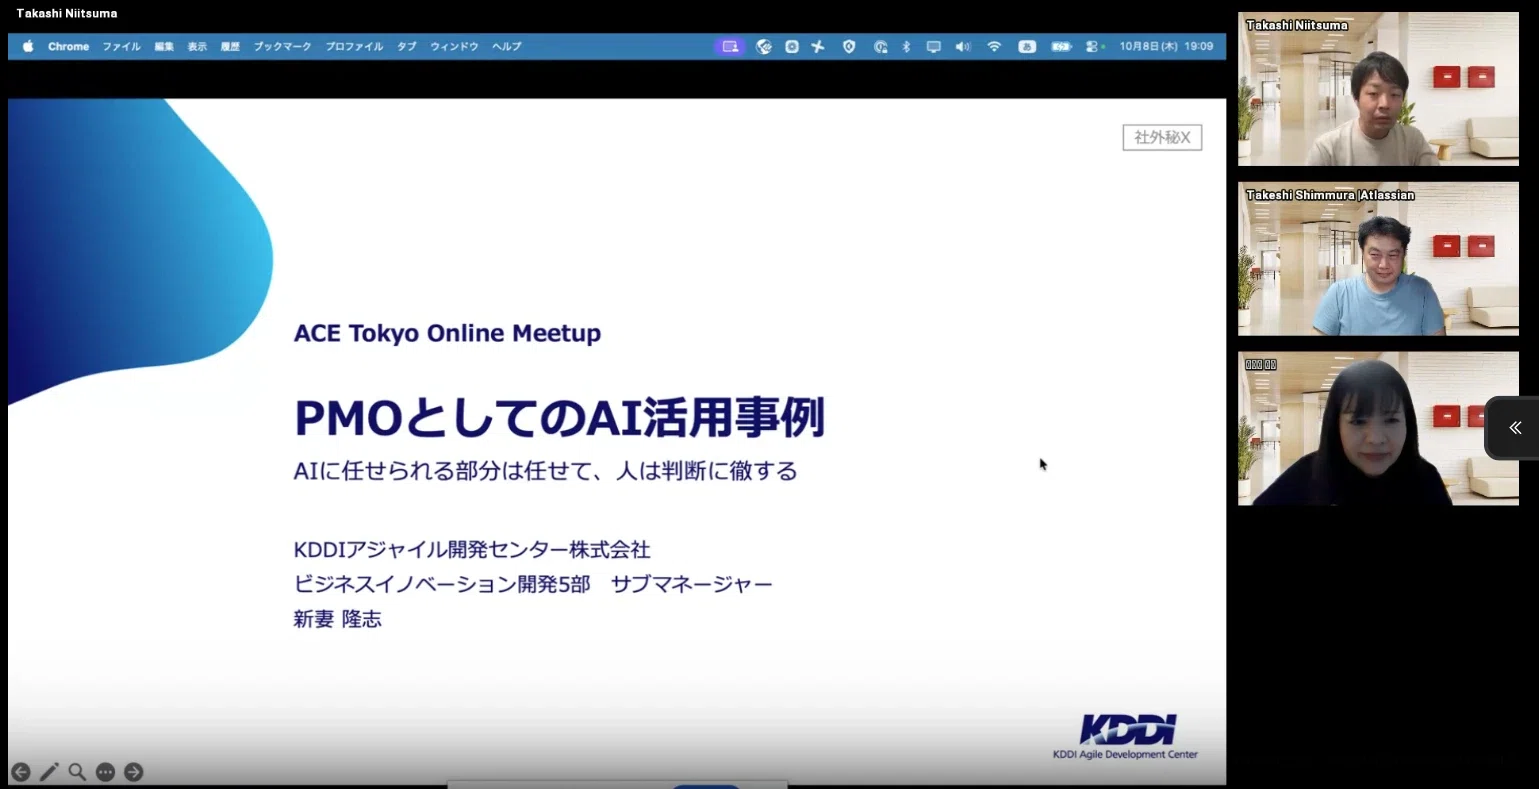Open the volume control menu bar icon

coord(962,46)
